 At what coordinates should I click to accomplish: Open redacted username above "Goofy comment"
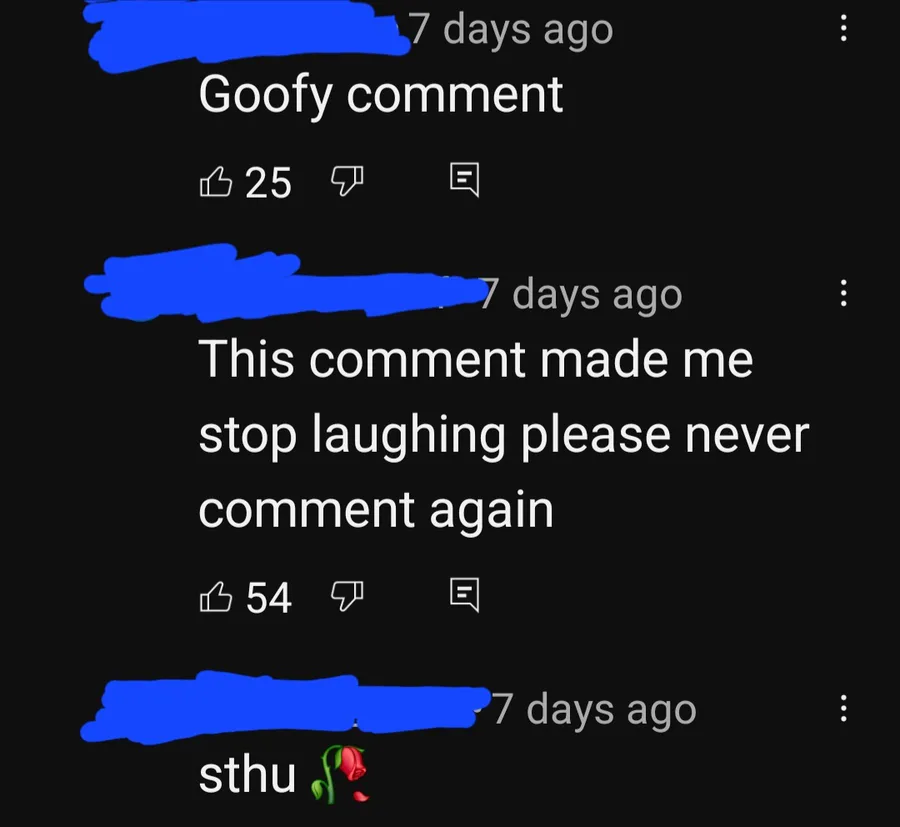coord(247,34)
